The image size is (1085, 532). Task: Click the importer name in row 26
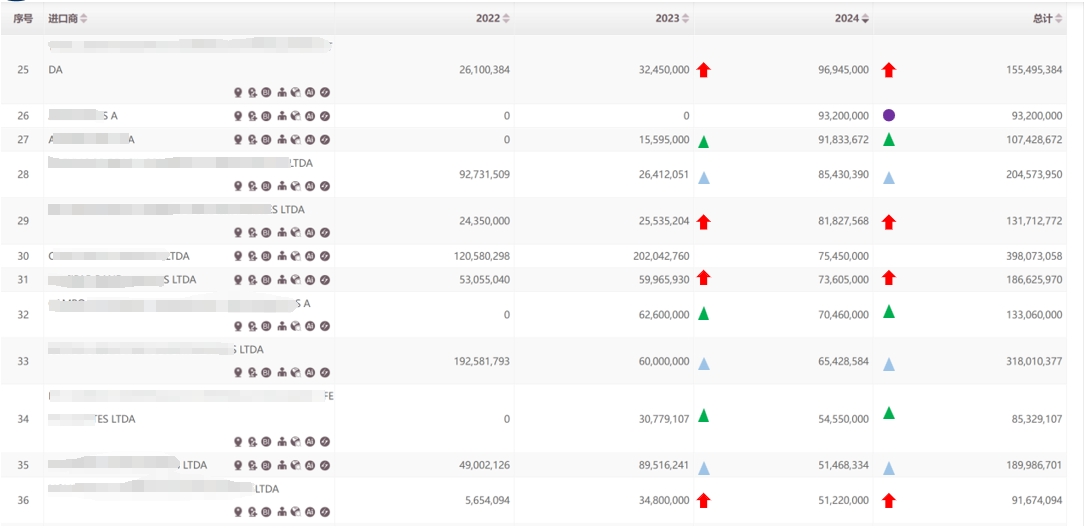click(x=83, y=116)
